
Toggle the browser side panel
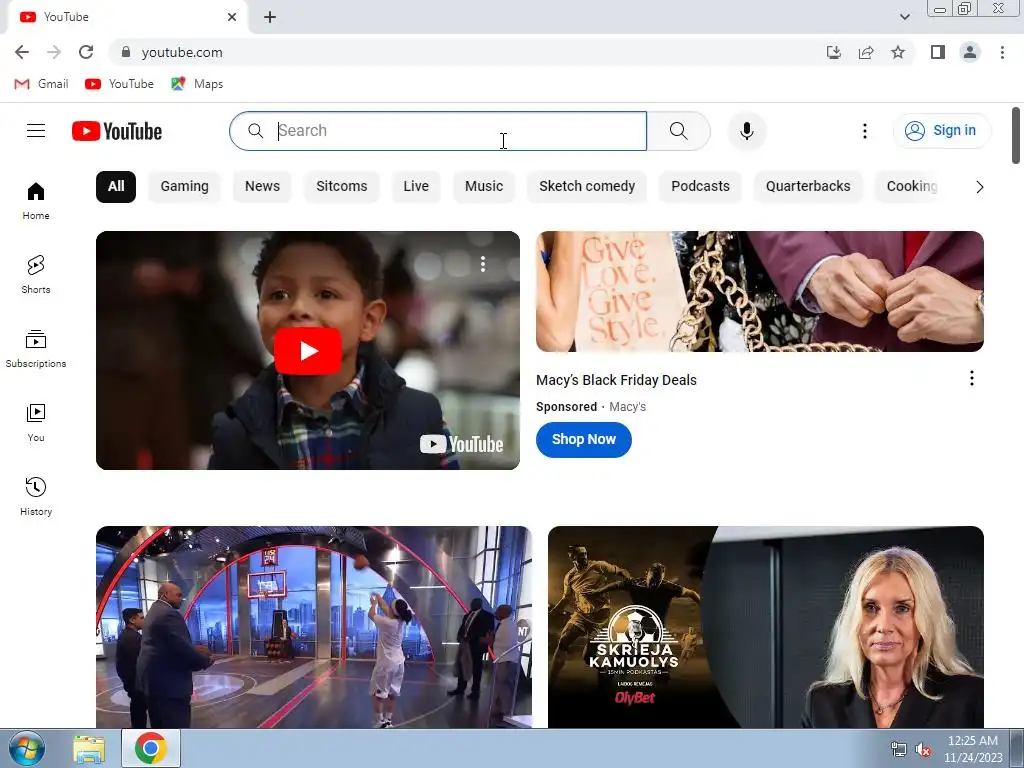coord(938,52)
